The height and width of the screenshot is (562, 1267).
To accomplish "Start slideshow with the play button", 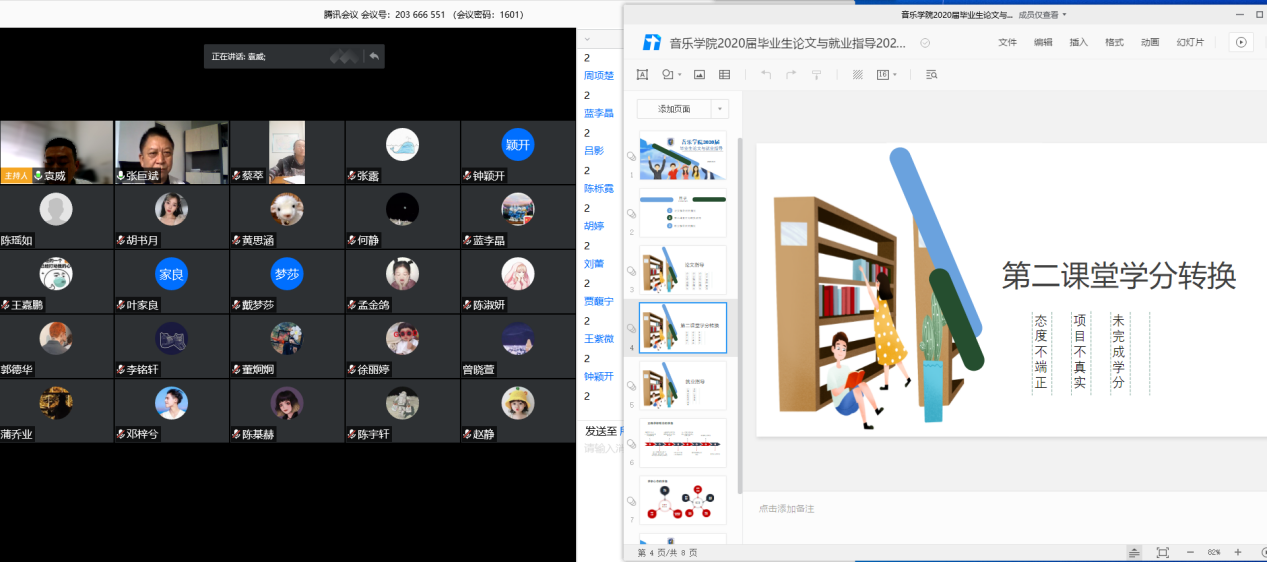I will point(1241,42).
